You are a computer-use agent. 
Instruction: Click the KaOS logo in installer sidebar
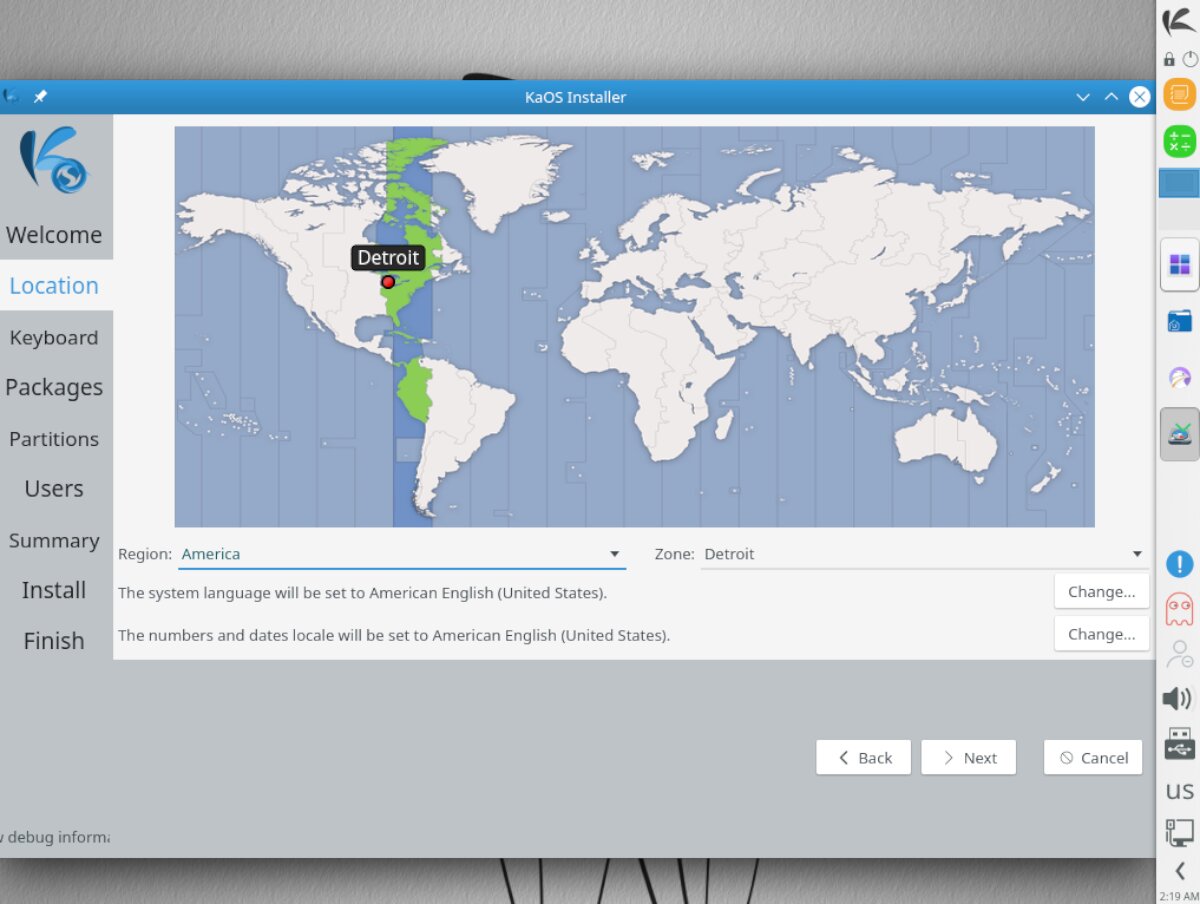point(54,160)
